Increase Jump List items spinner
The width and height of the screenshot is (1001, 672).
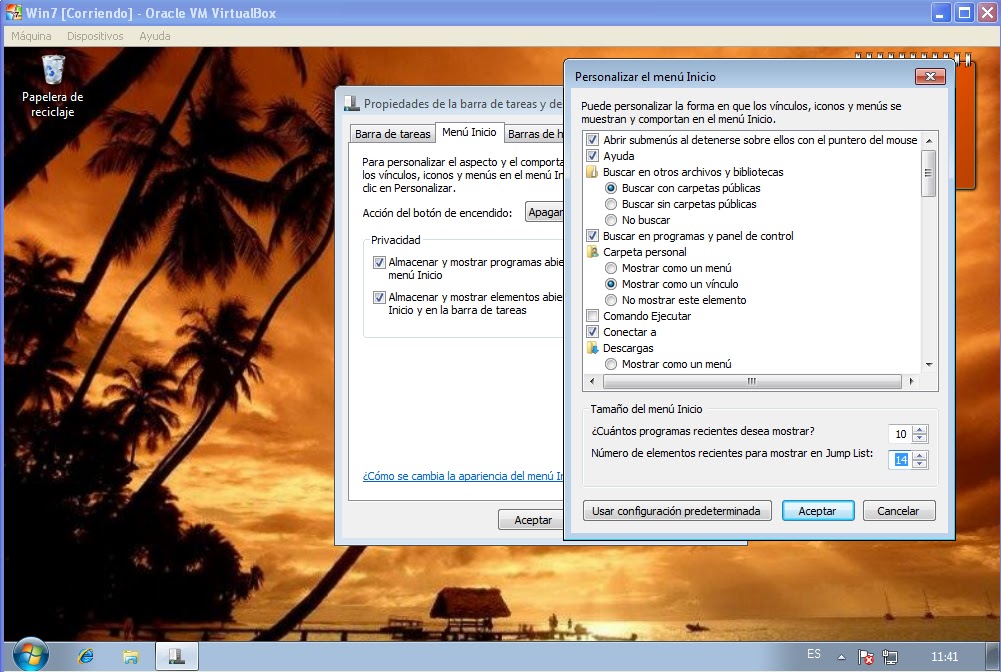point(919,455)
